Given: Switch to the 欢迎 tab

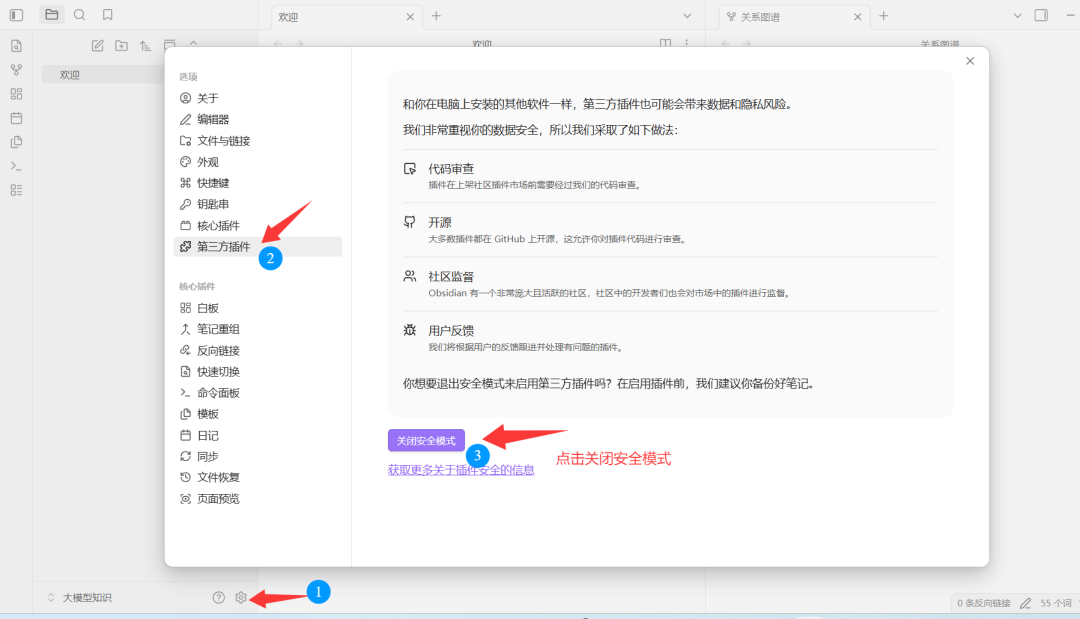Looking at the screenshot, I should (344, 17).
